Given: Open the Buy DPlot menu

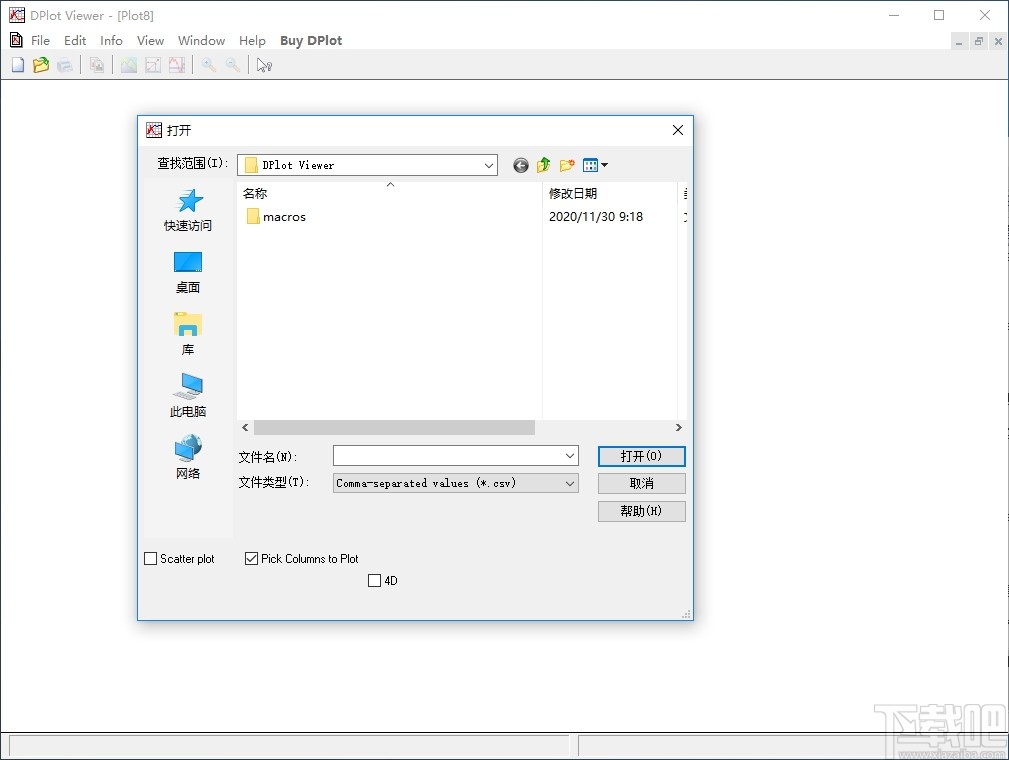Looking at the screenshot, I should click(x=311, y=40).
